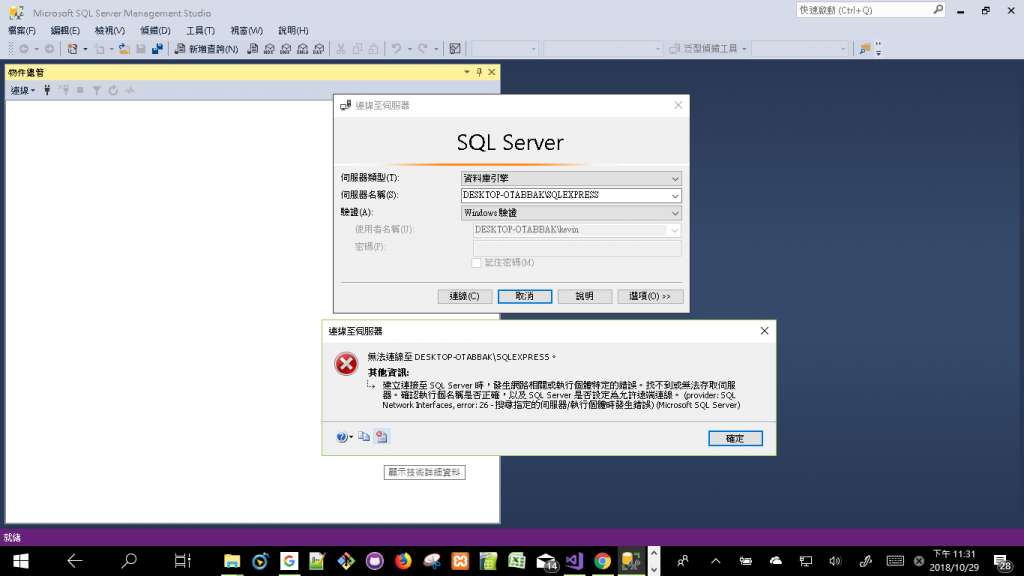Open the Server name (伺服器名稱) dropdown arrow
This screenshot has width=1024, height=576.
pos(675,195)
